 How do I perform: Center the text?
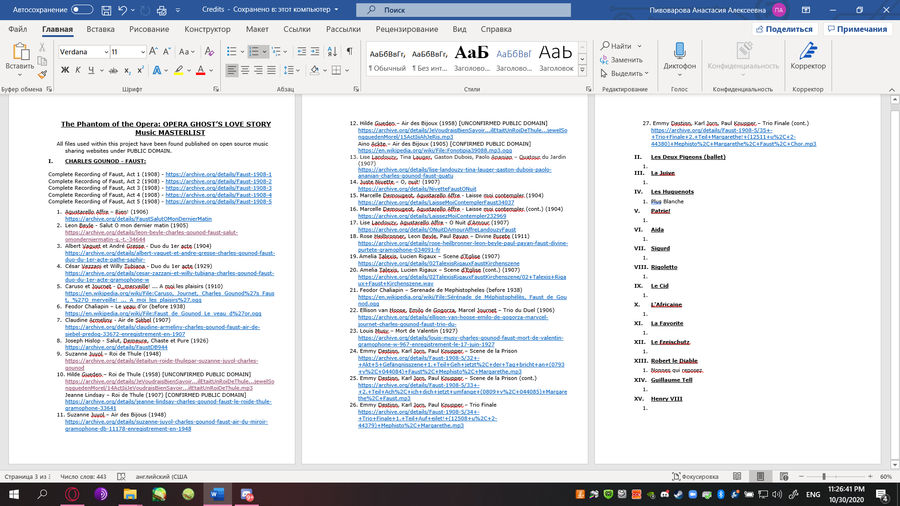click(x=245, y=70)
